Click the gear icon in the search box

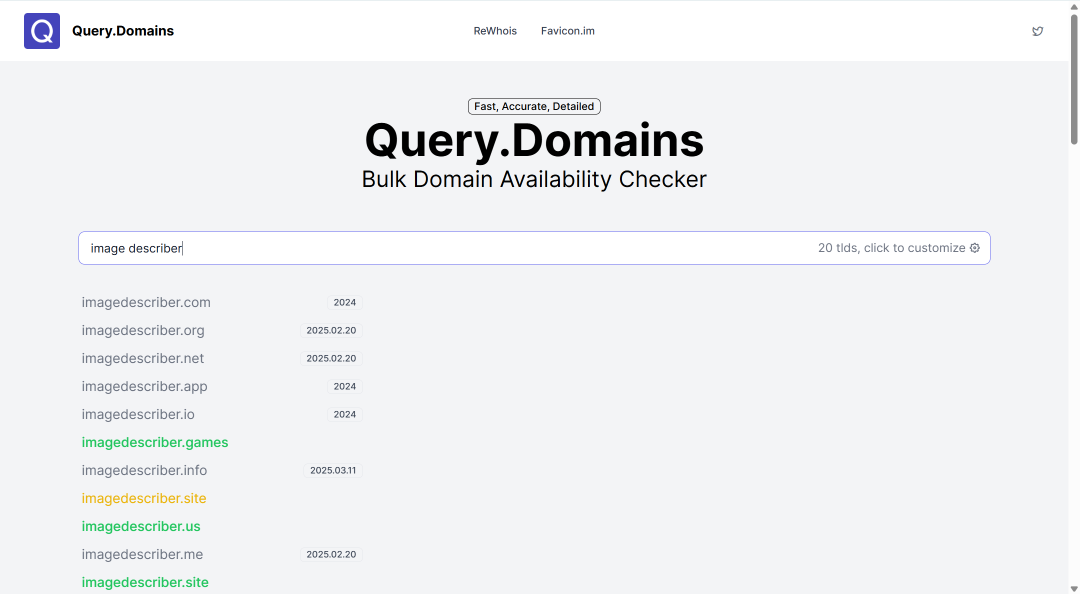(x=975, y=248)
